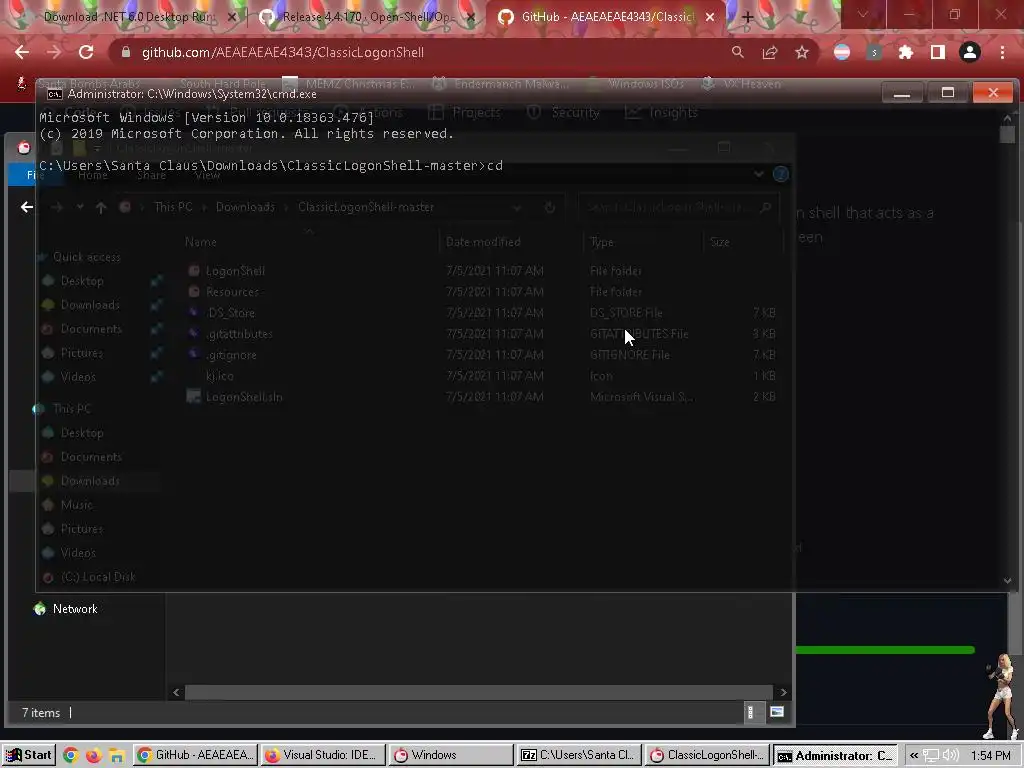Click the 'Administrator: C...' cmd taskbar button
The height and width of the screenshot is (768, 1024).
click(x=835, y=756)
